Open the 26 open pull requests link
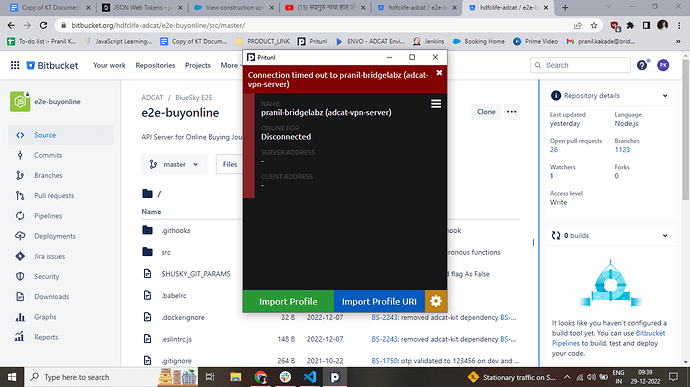The image size is (690, 387). tap(554, 150)
